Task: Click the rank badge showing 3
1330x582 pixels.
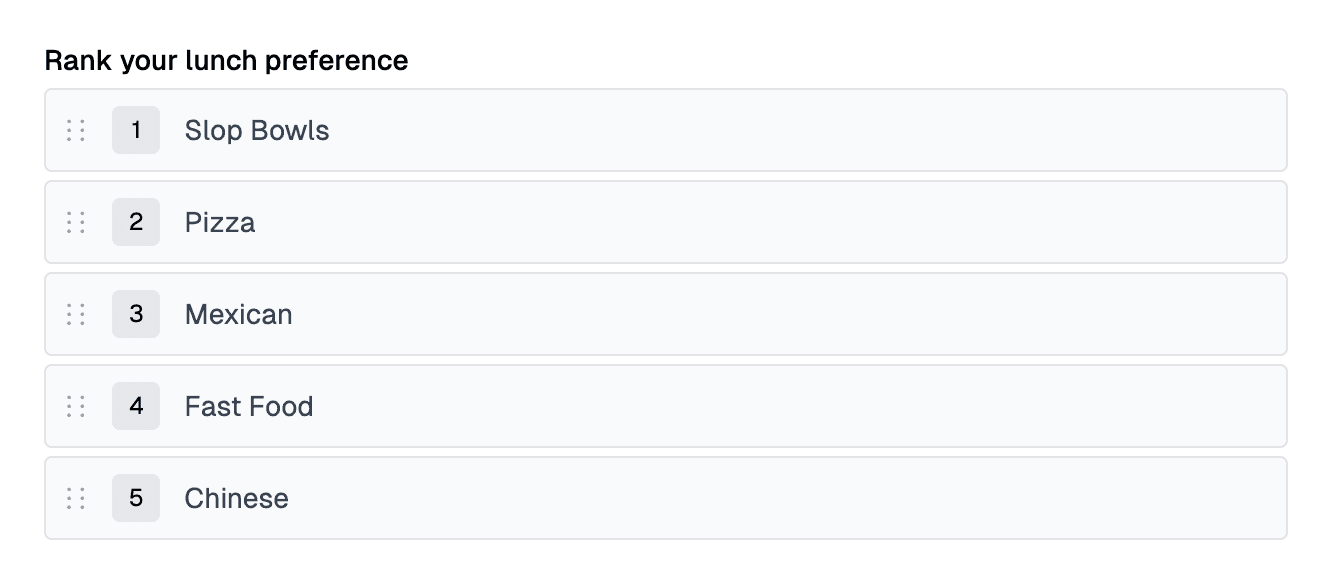Action: [135, 314]
